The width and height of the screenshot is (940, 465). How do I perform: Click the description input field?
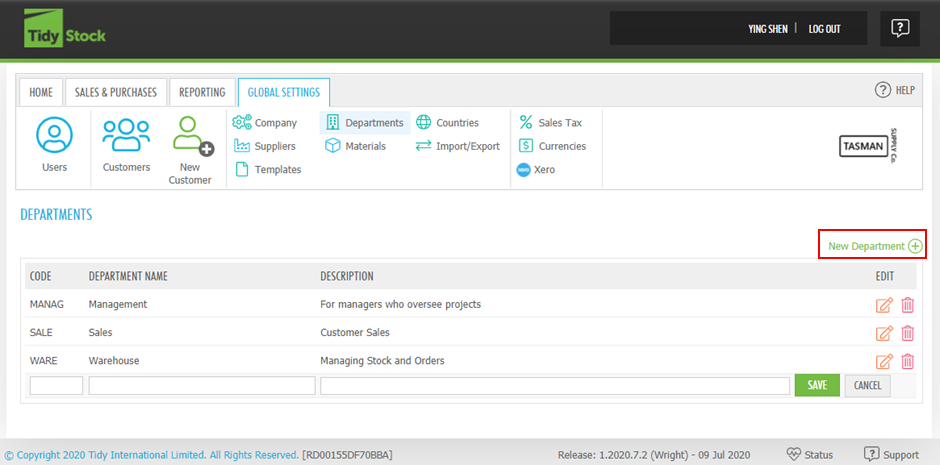click(554, 386)
